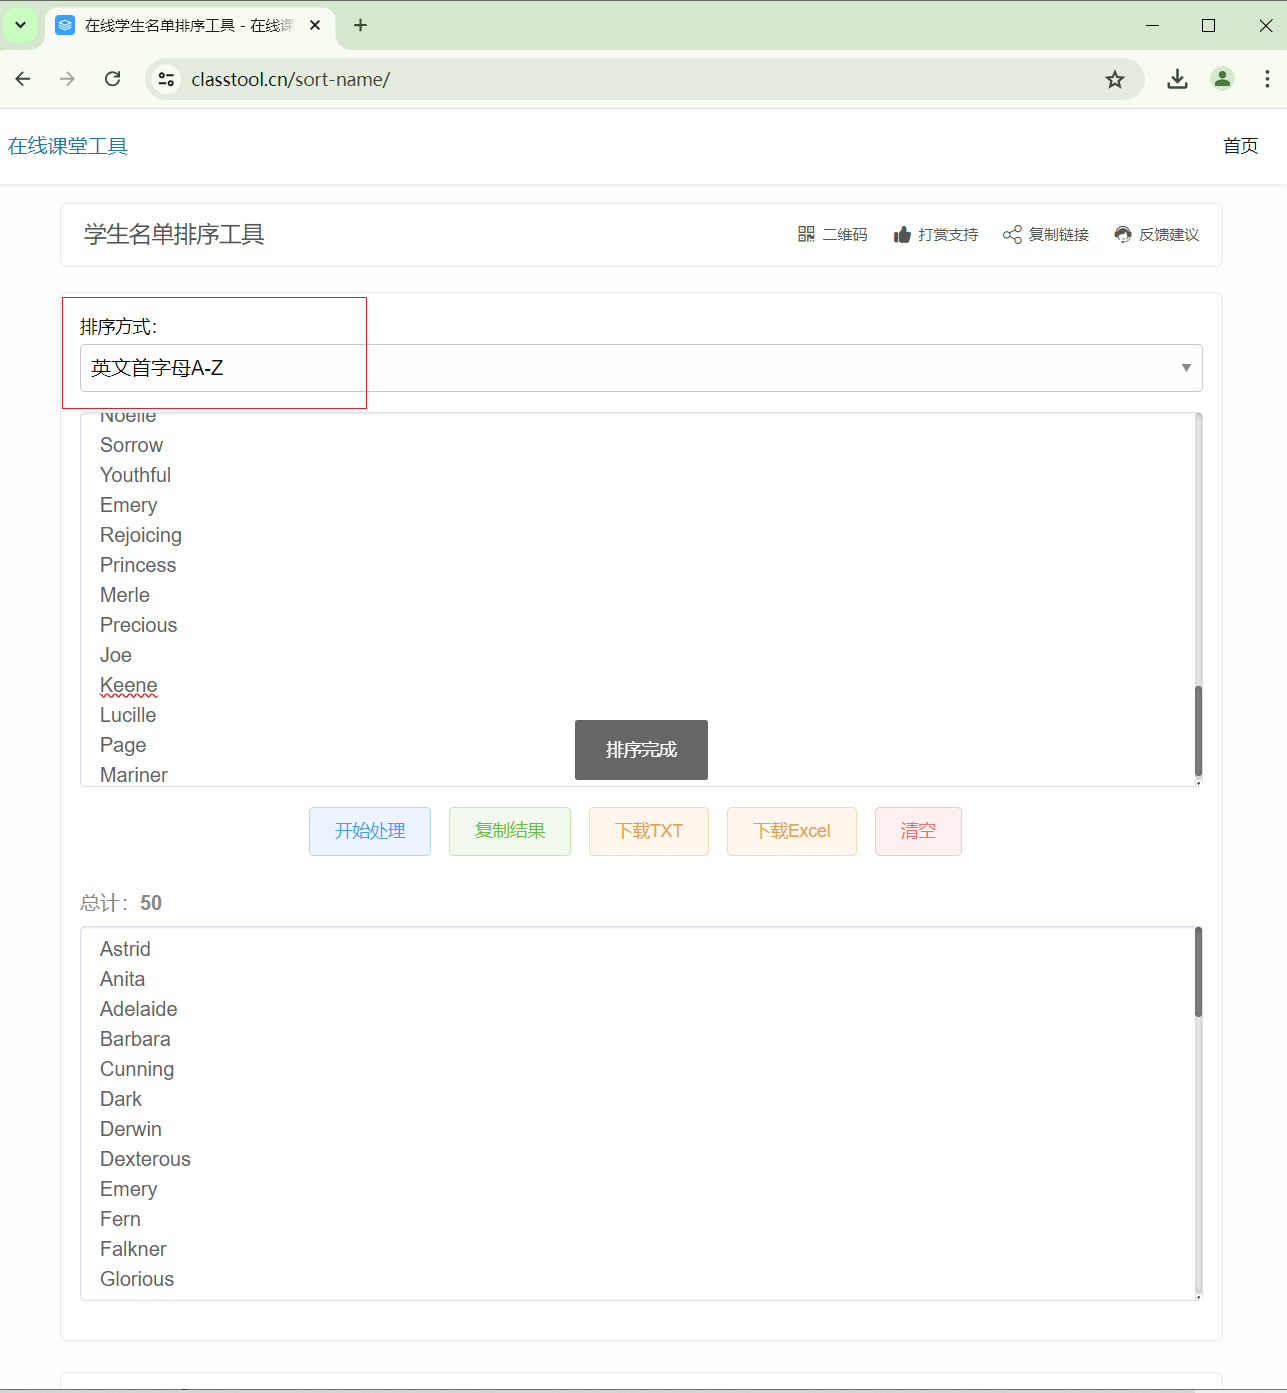Screen dimensions: 1287x1393
Task: Click the name Youthful in input list
Action: pos(135,475)
